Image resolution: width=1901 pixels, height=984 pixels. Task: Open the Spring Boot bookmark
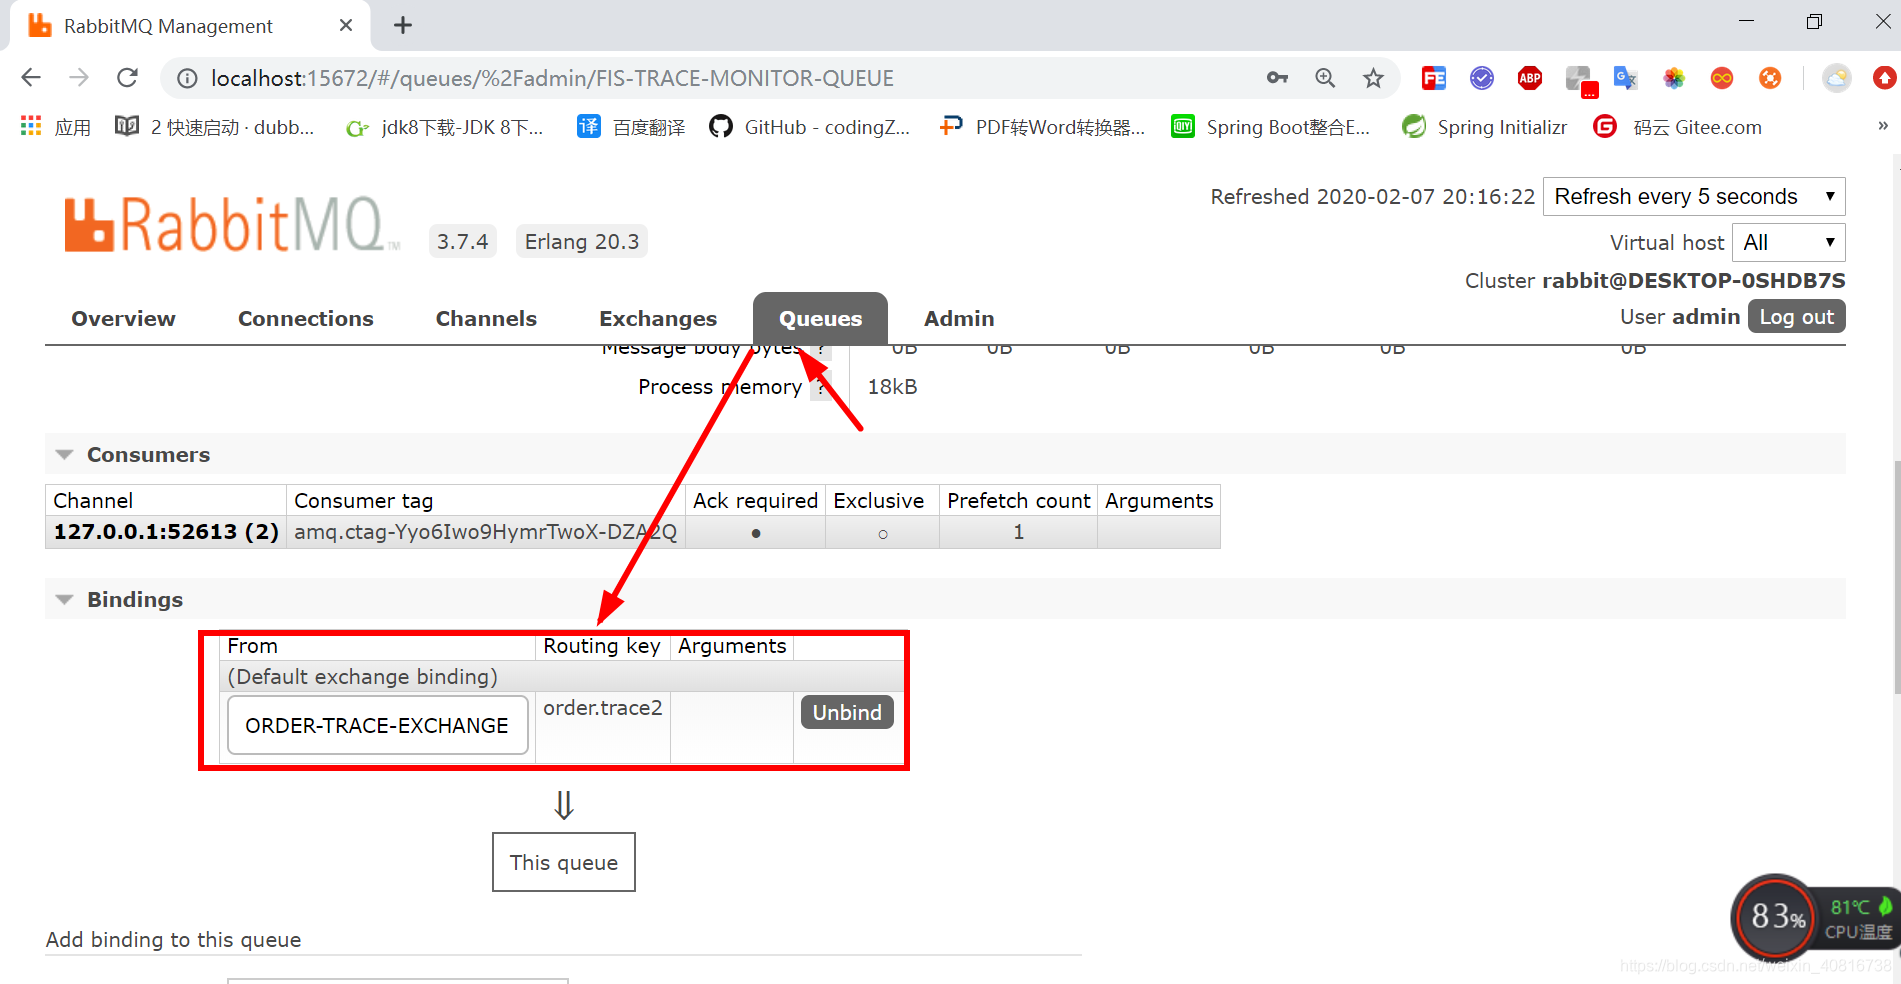pos(1271,127)
